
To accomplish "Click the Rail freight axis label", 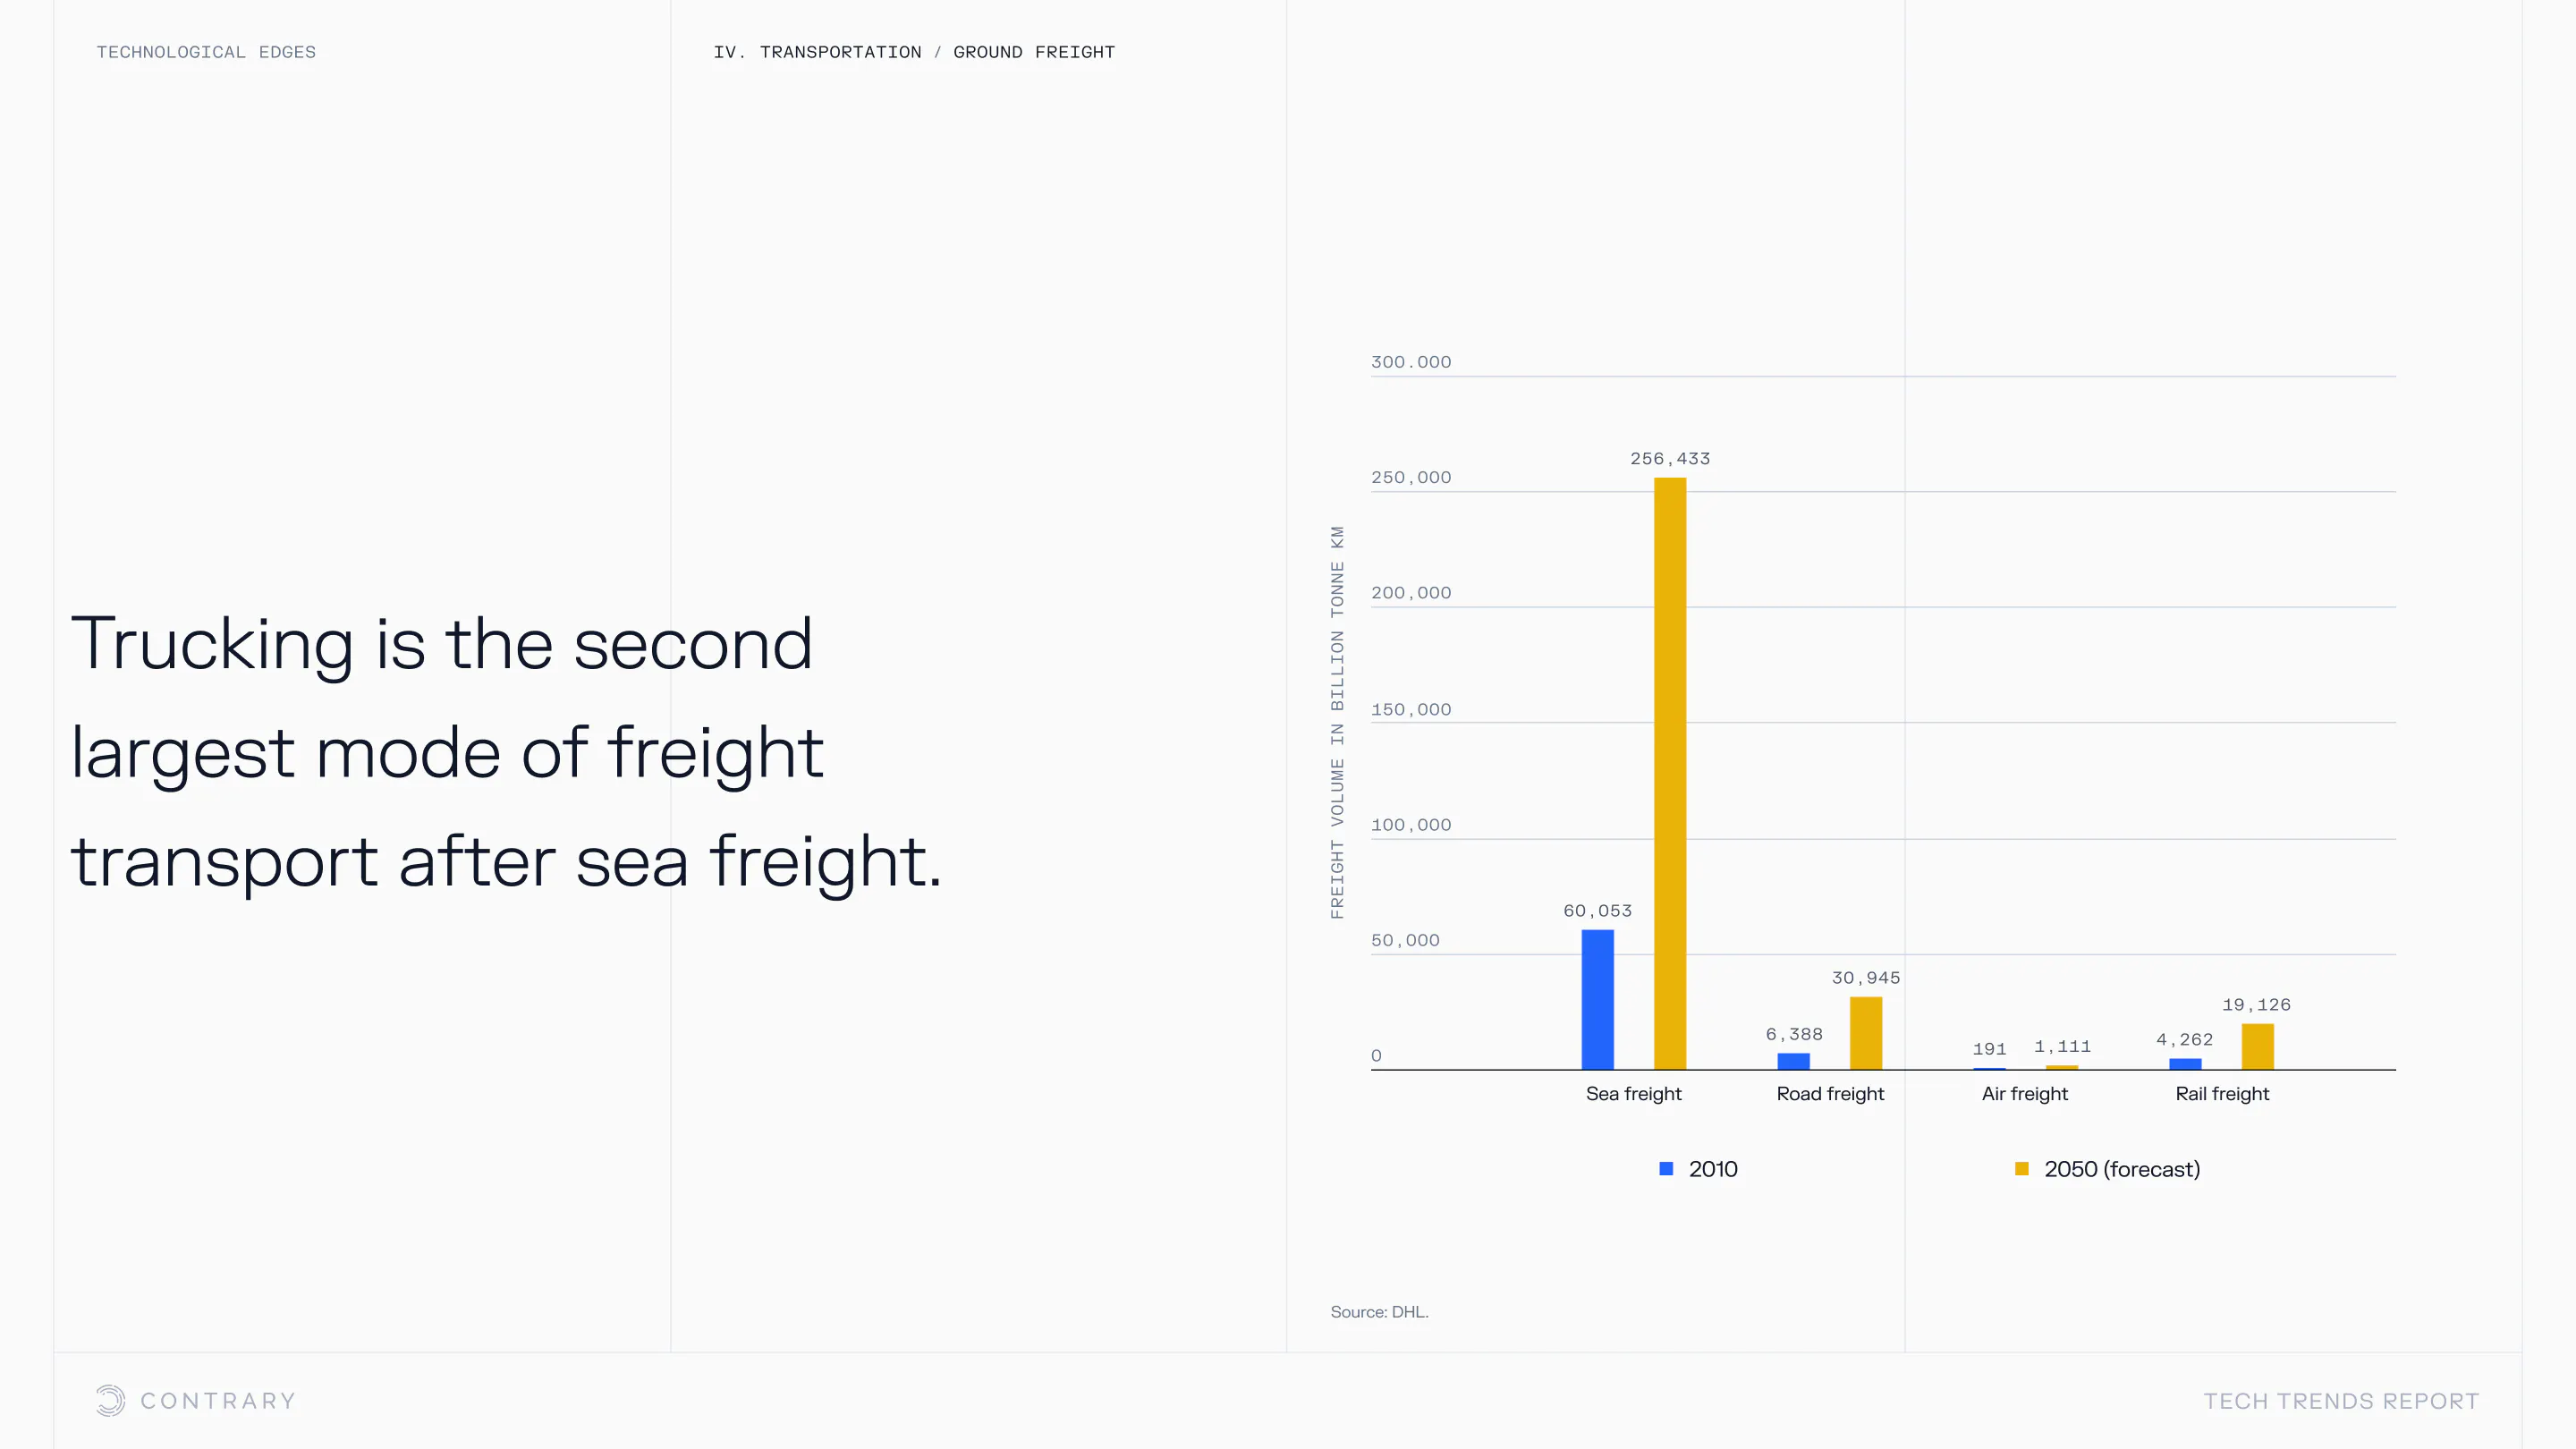I will 2222,1094.
